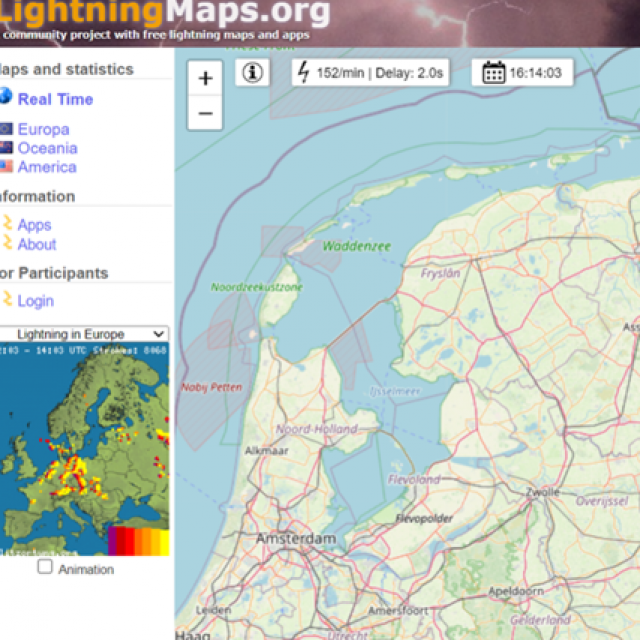The height and width of the screenshot is (640, 640).
Task: Open the Real Time map link
Action: pyautogui.click(x=56, y=99)
